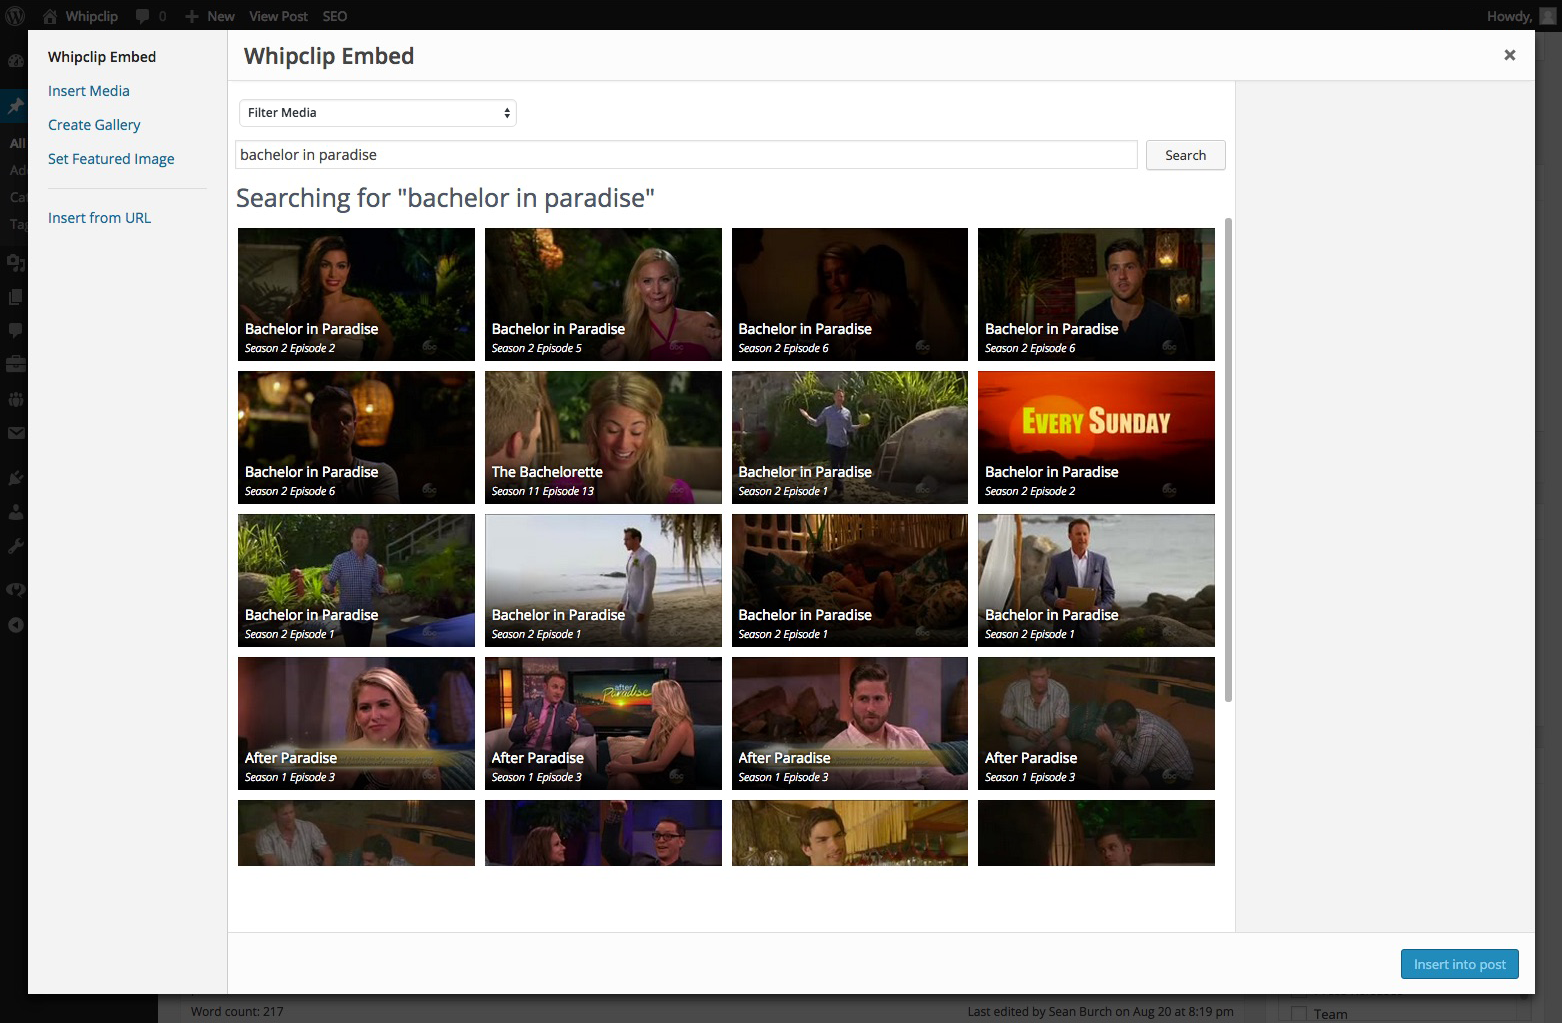
Task: Select Episode 6 clip with glowing lanterns
Action: pyautogui.click(x=356, y=437)
